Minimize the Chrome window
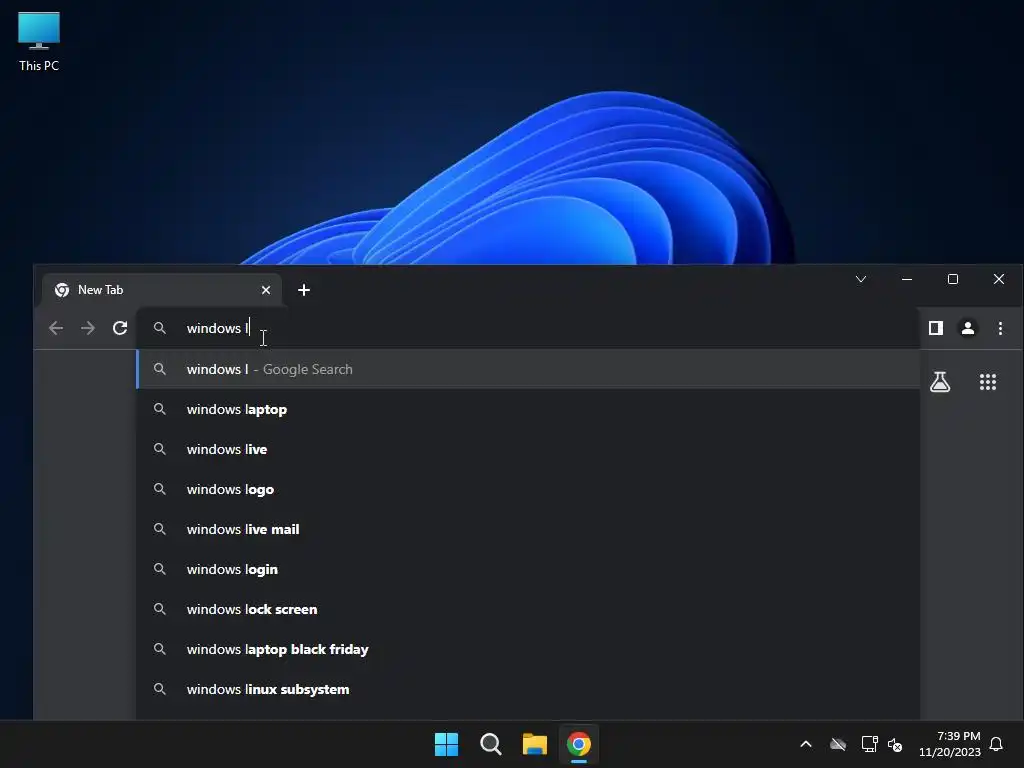1024x768 pixels. click(x=907, y=279)
